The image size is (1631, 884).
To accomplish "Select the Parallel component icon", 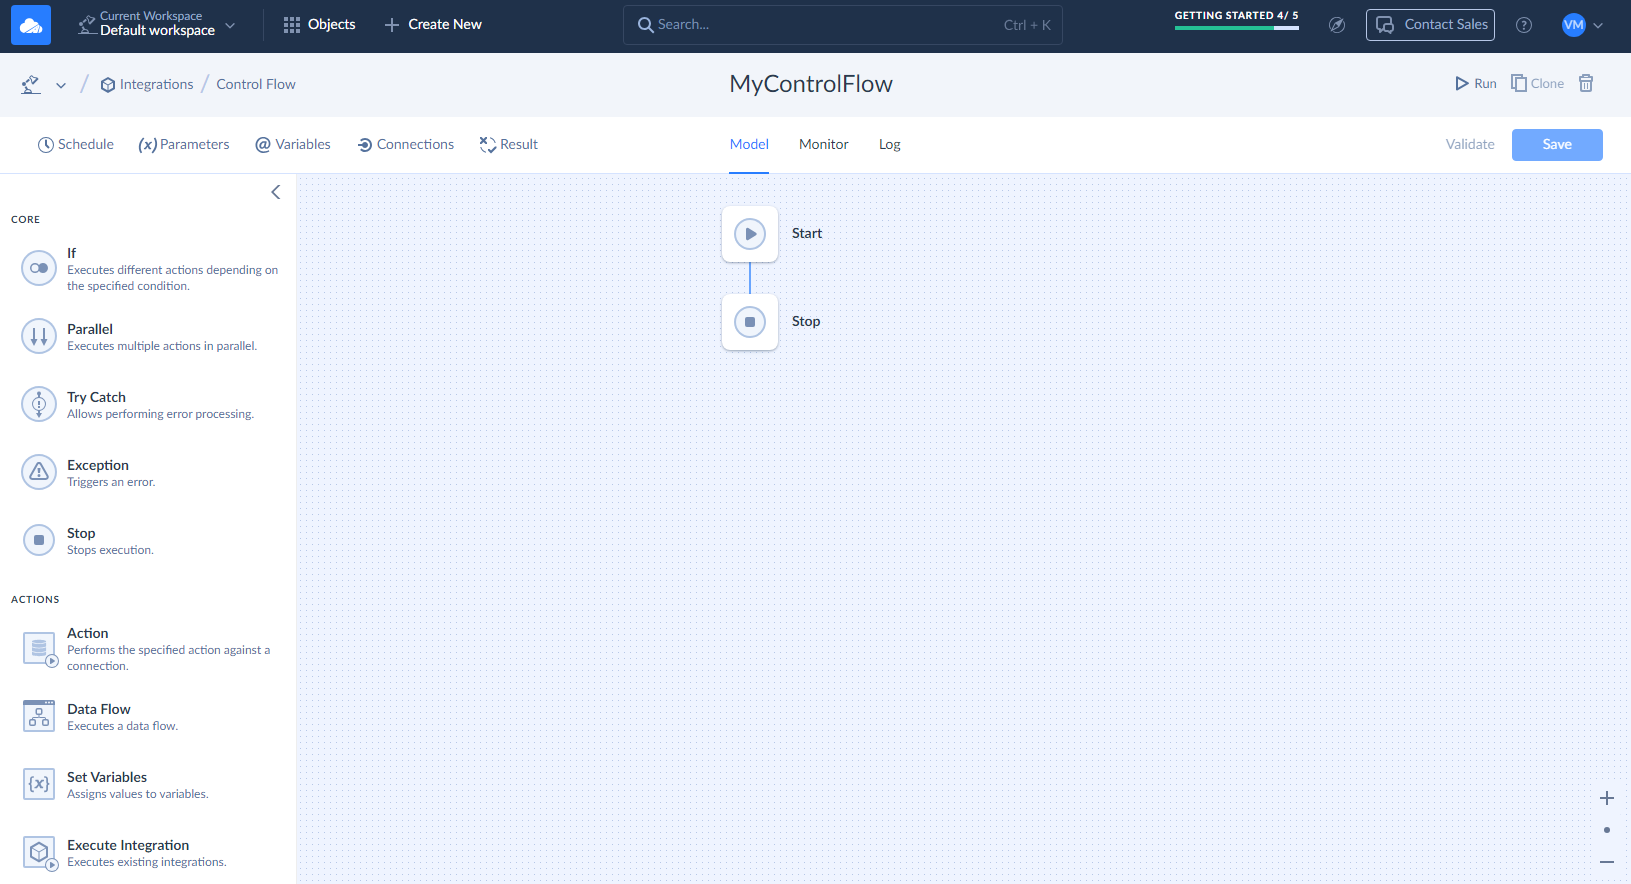I will tap(39, 336).
